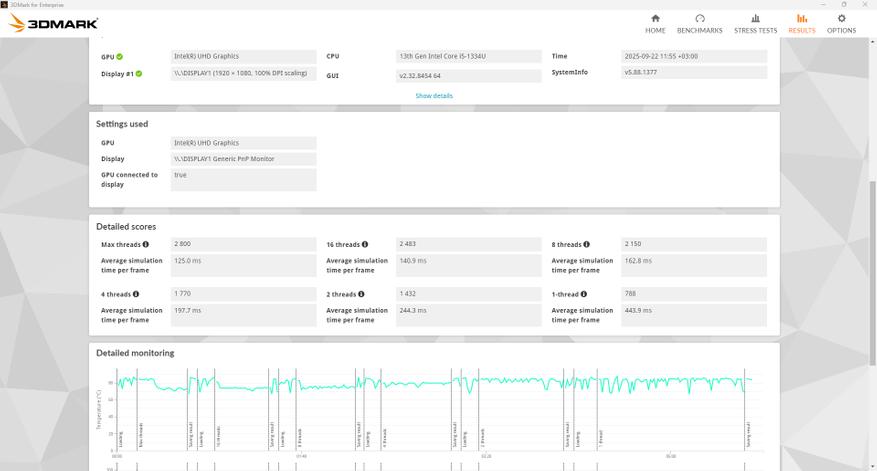877x471 pixels.
Task: Click green check icon next to Display #1
Action: click(x=139, y=73)
